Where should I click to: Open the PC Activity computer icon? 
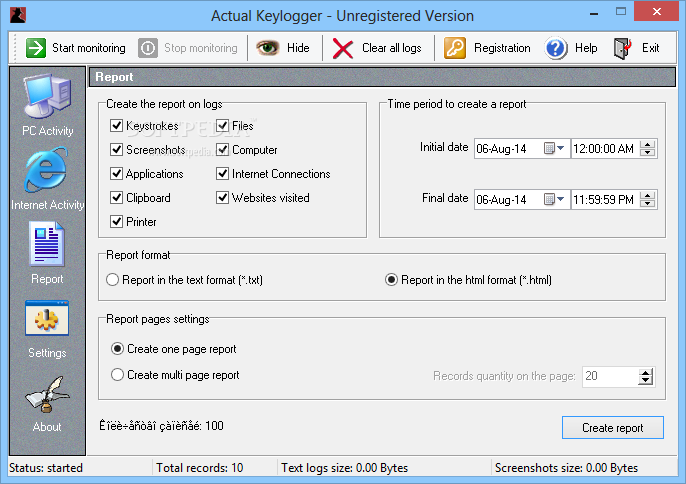point(47,96)
